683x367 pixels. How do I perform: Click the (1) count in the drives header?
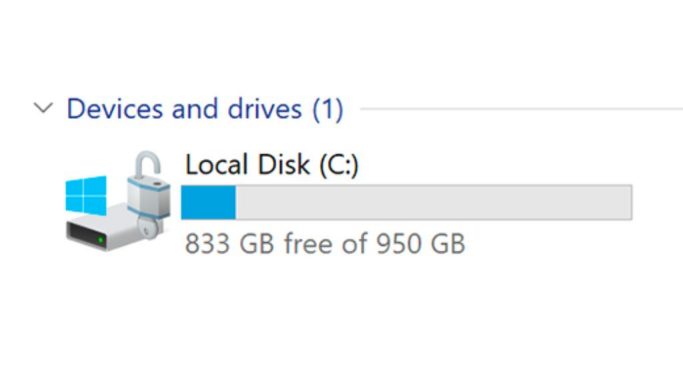tap(328, 109)
